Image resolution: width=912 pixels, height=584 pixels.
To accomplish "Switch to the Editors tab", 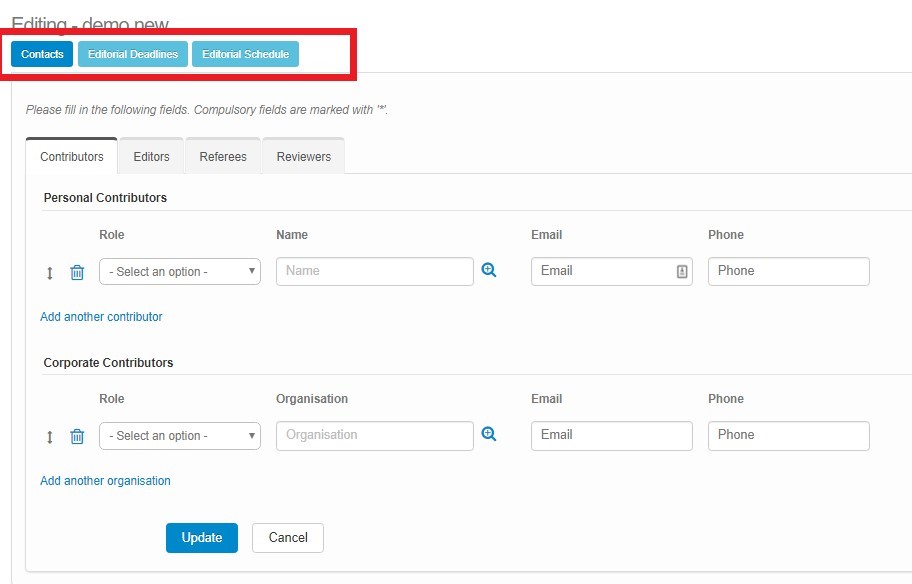I will click(151, 157).
